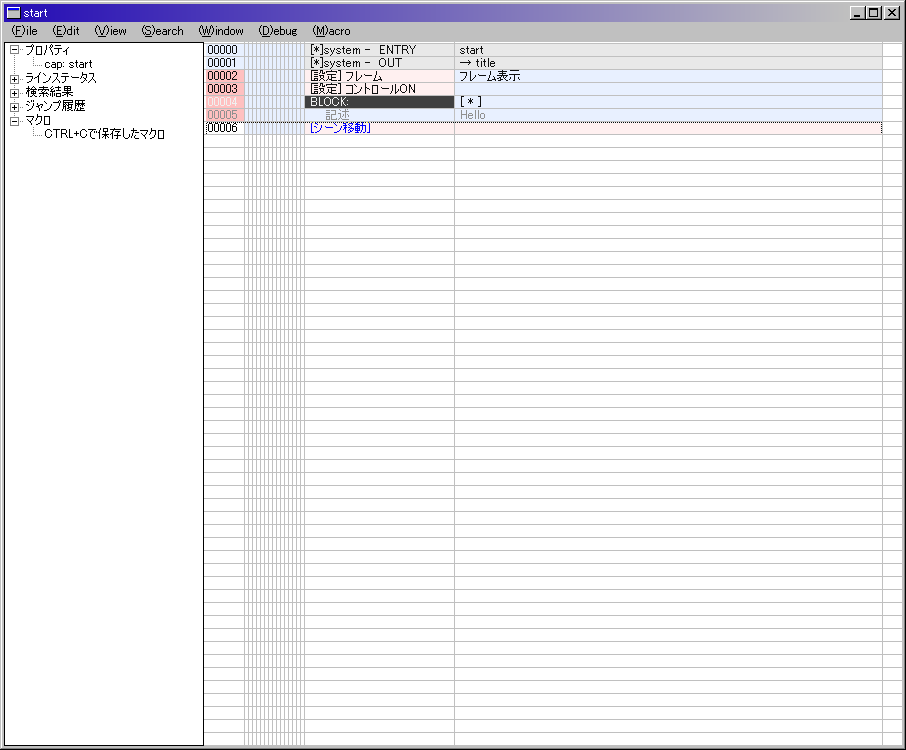Open the (S)earch menu
Viewport: 906px width, 750px height.
point(162,31)
